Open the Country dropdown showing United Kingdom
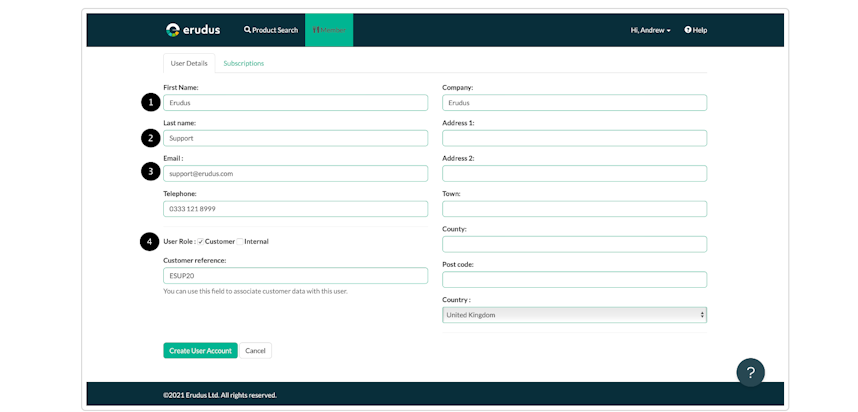 click(x=575, y=315)
